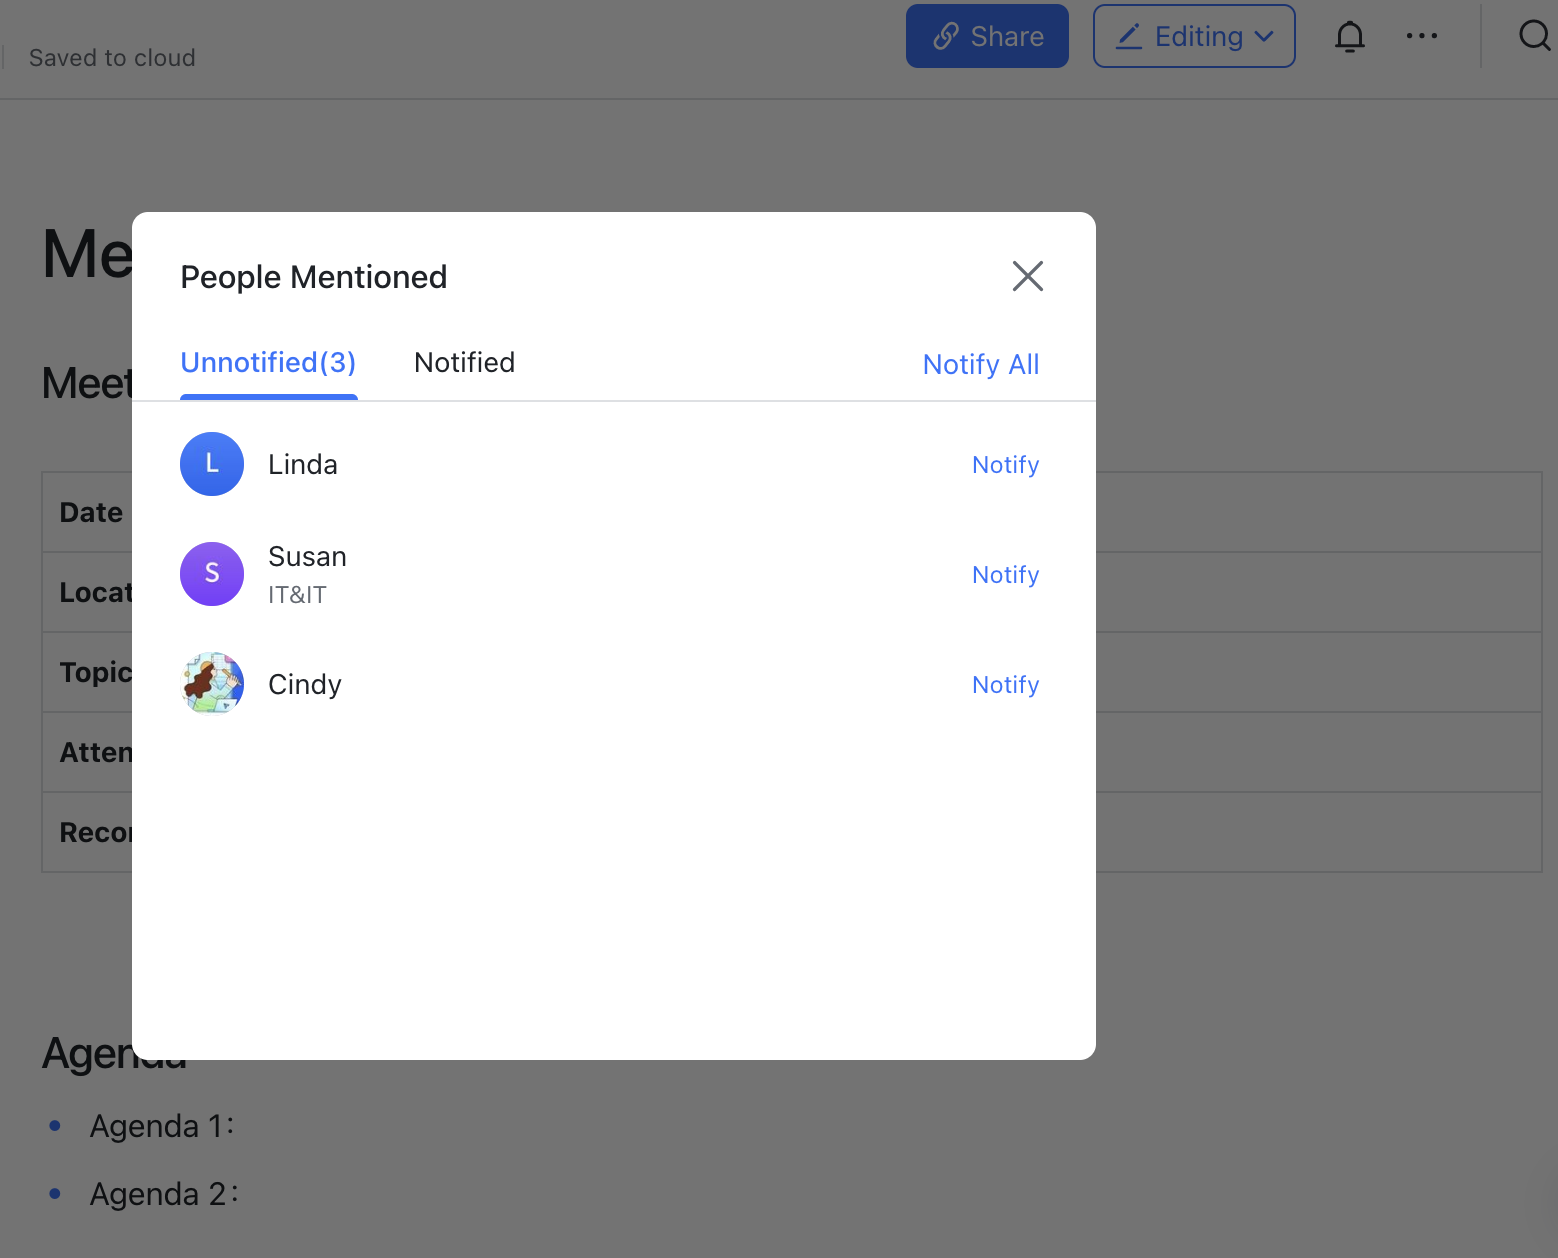Click Cindy's profile picture

point(212,684)
